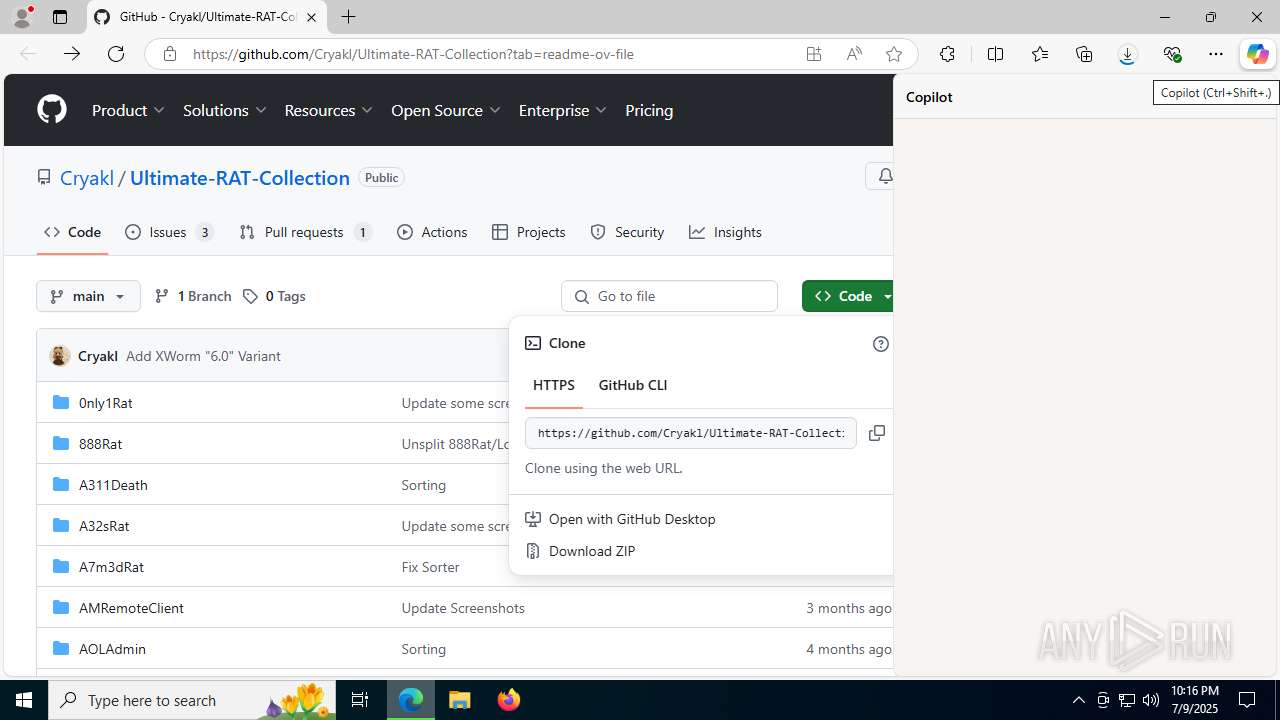Open the Issues tab
The image size is (1280, 720).
point(169,232)
